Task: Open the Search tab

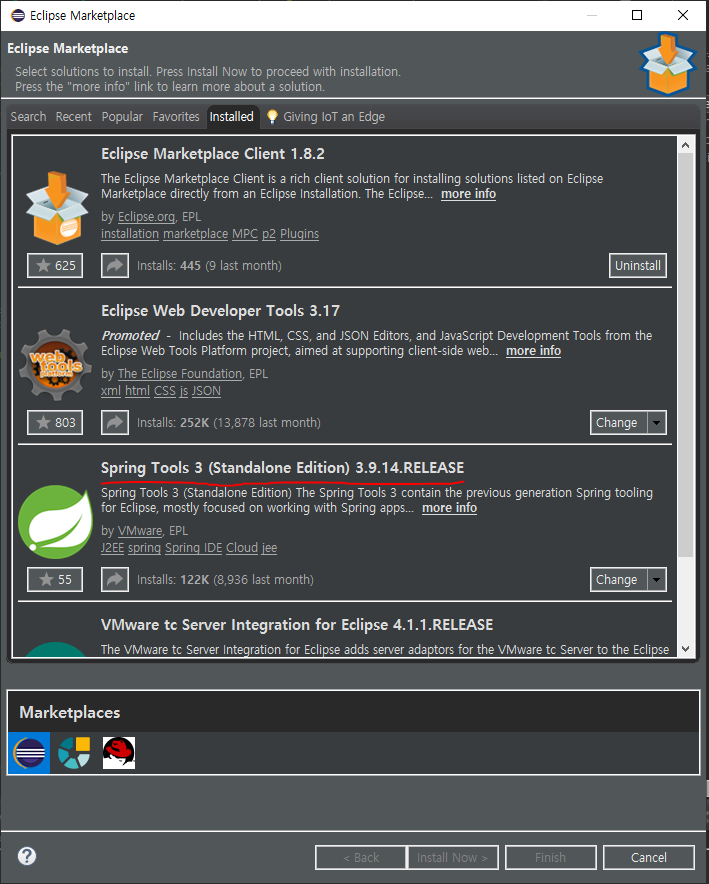Action: coord(28,117)
